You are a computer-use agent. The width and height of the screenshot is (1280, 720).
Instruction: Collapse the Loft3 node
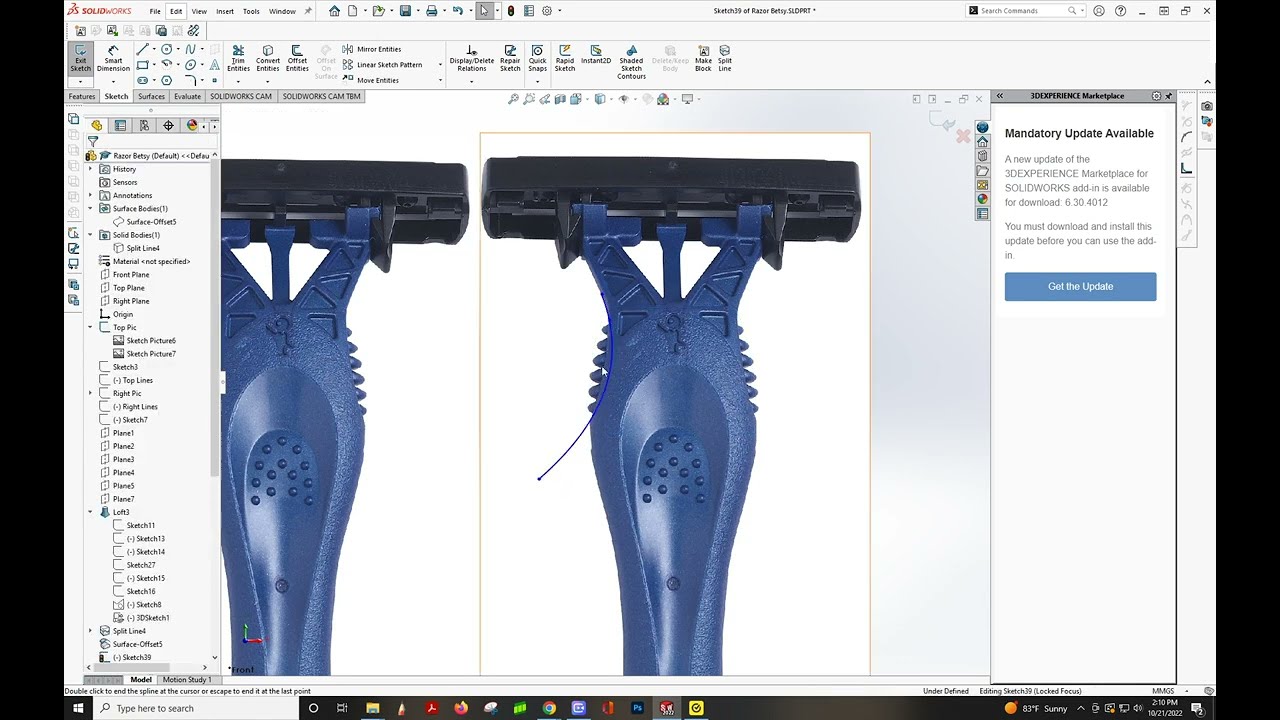tap(91, 512)
